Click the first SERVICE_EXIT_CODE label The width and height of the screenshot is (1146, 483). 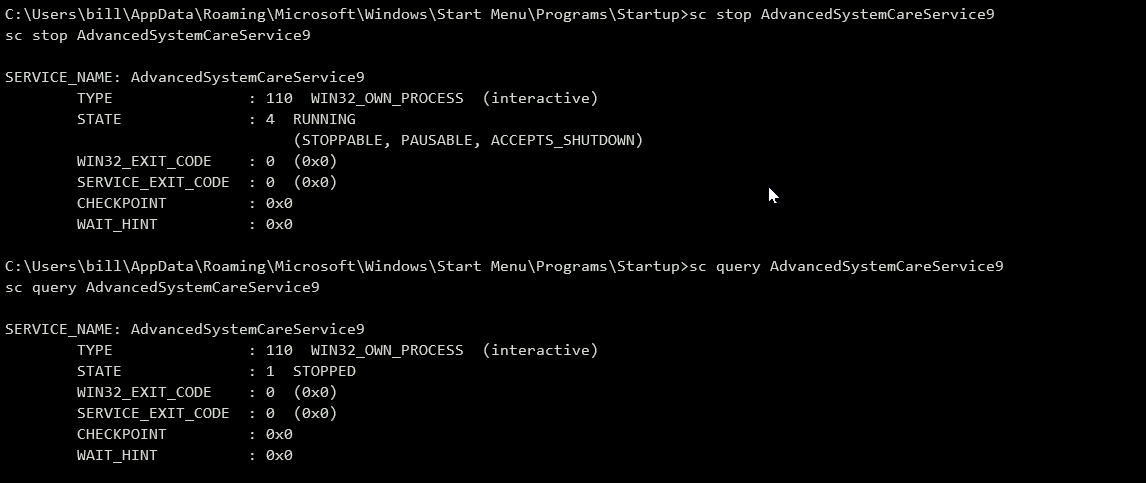coord(153,183)
